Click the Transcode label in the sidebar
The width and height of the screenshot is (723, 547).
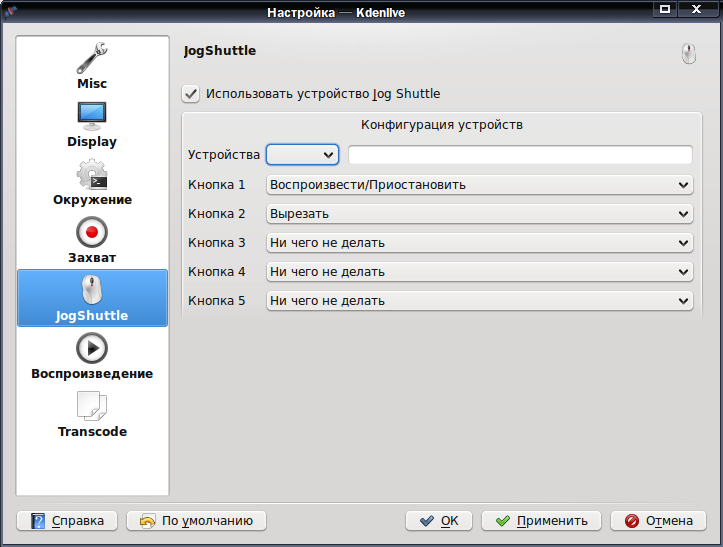pos(92,432)
